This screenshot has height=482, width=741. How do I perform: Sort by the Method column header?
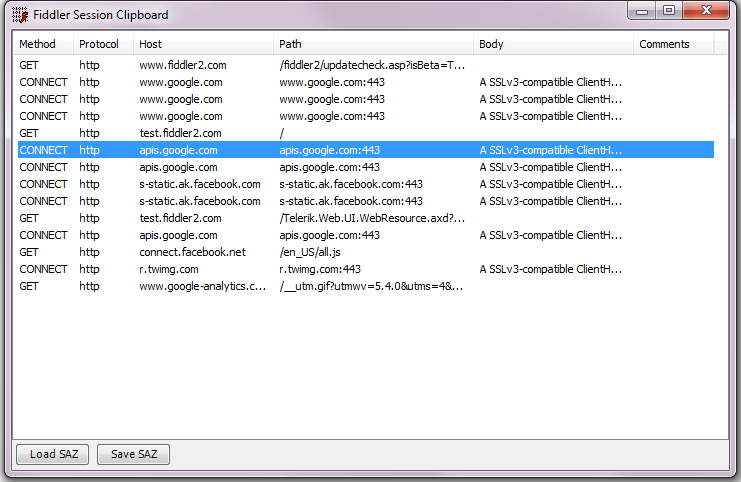(43, 44)
